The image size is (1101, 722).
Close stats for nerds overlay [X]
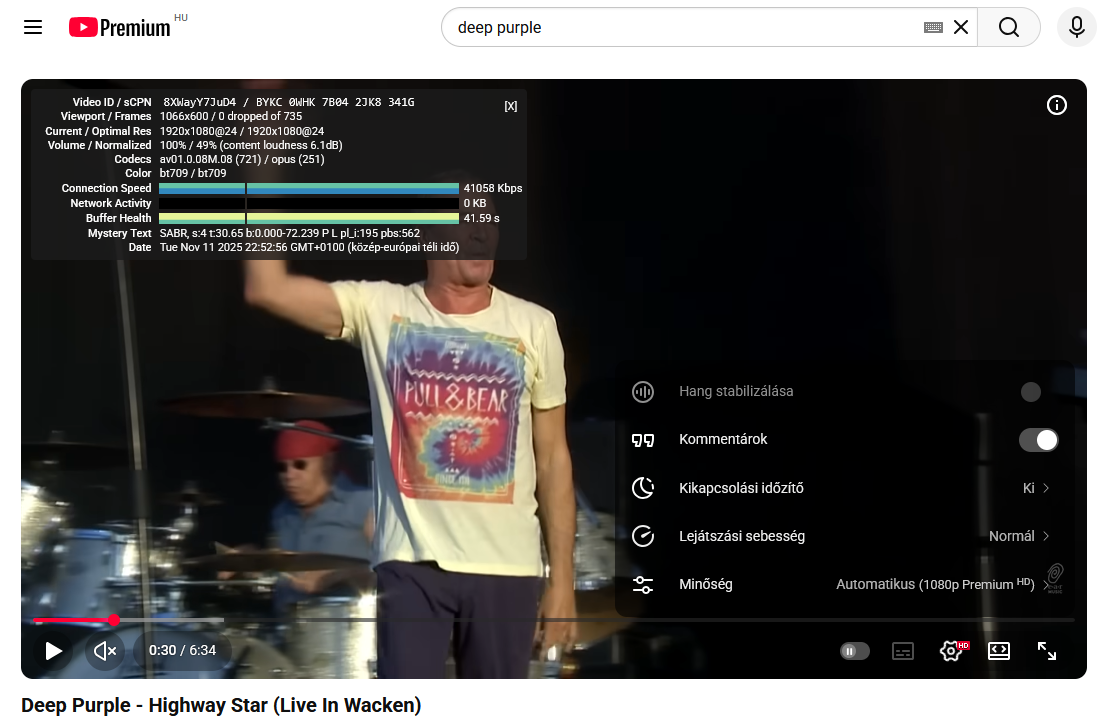point(510,106)
